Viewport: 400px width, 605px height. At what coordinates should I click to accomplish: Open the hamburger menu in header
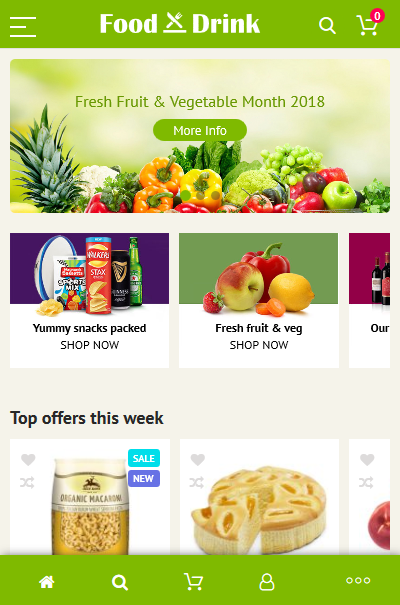(23, 27)
